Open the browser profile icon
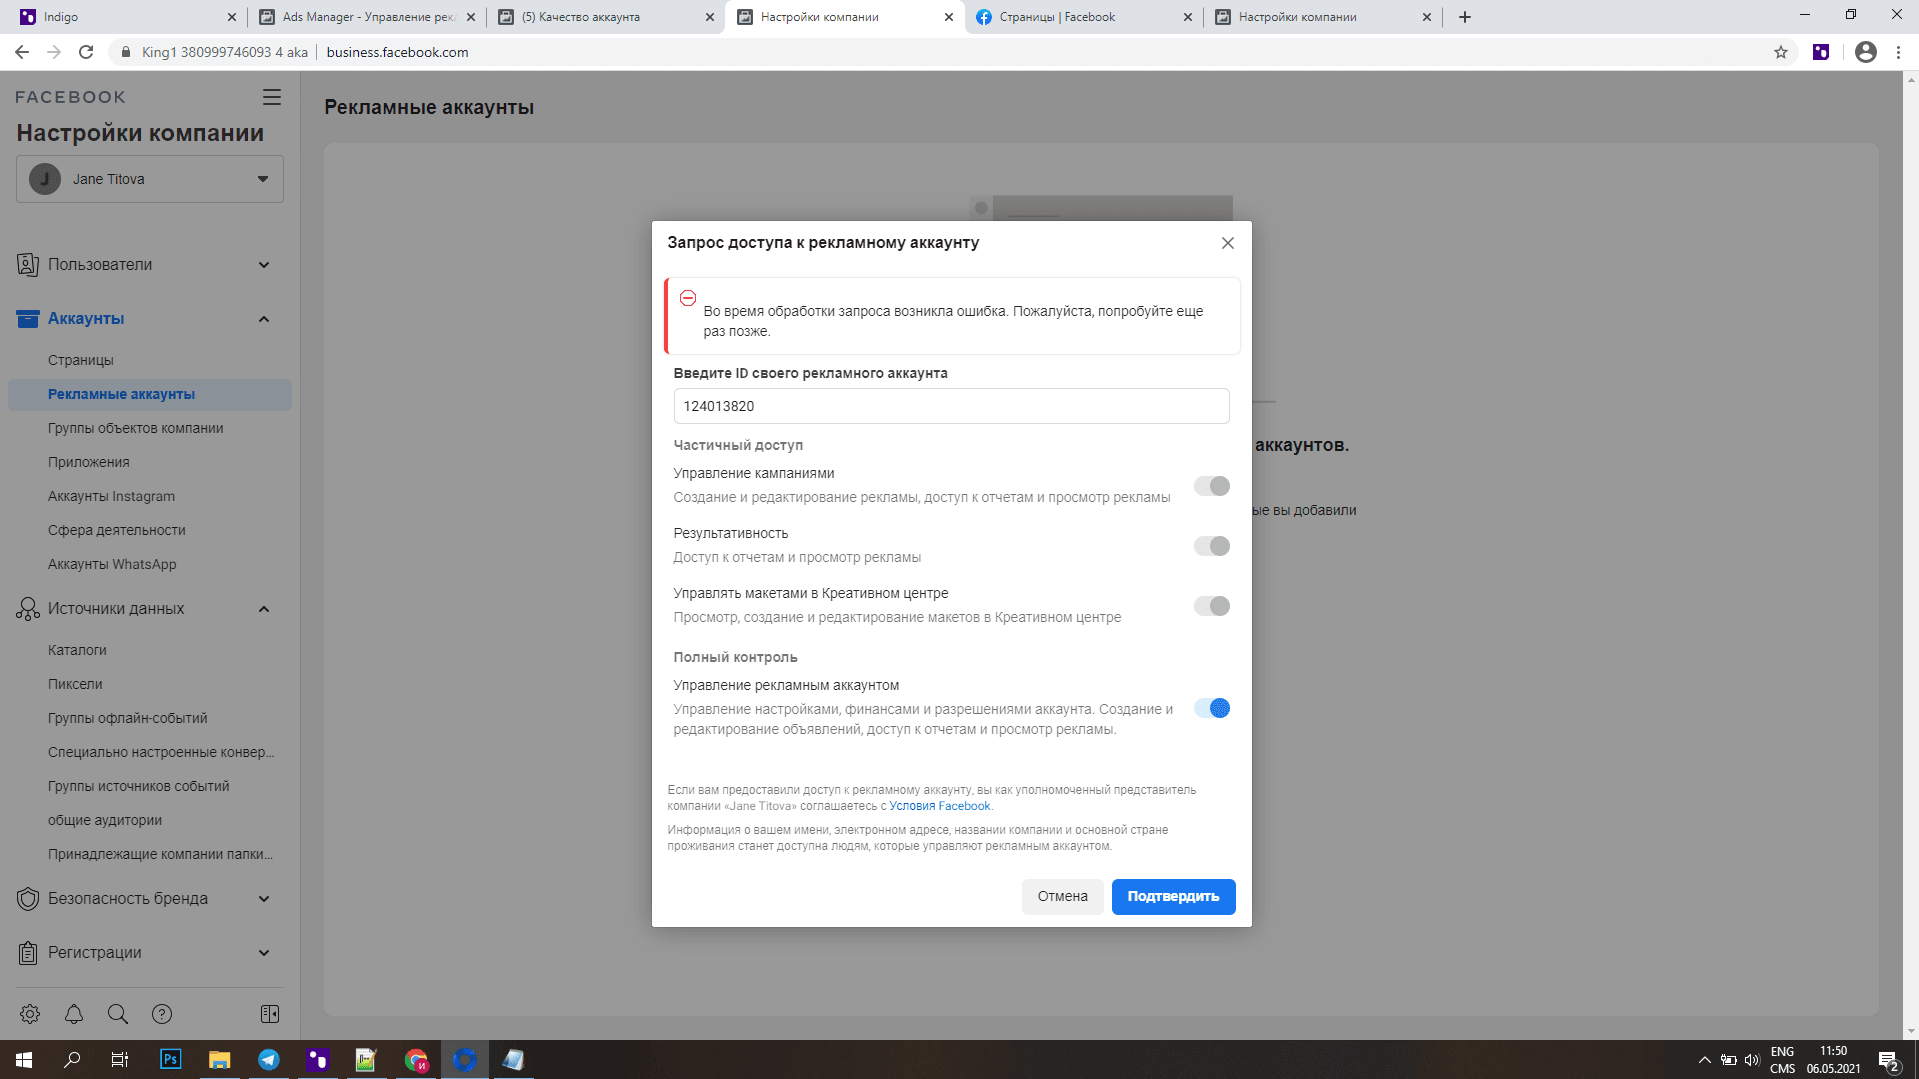 1866,52
